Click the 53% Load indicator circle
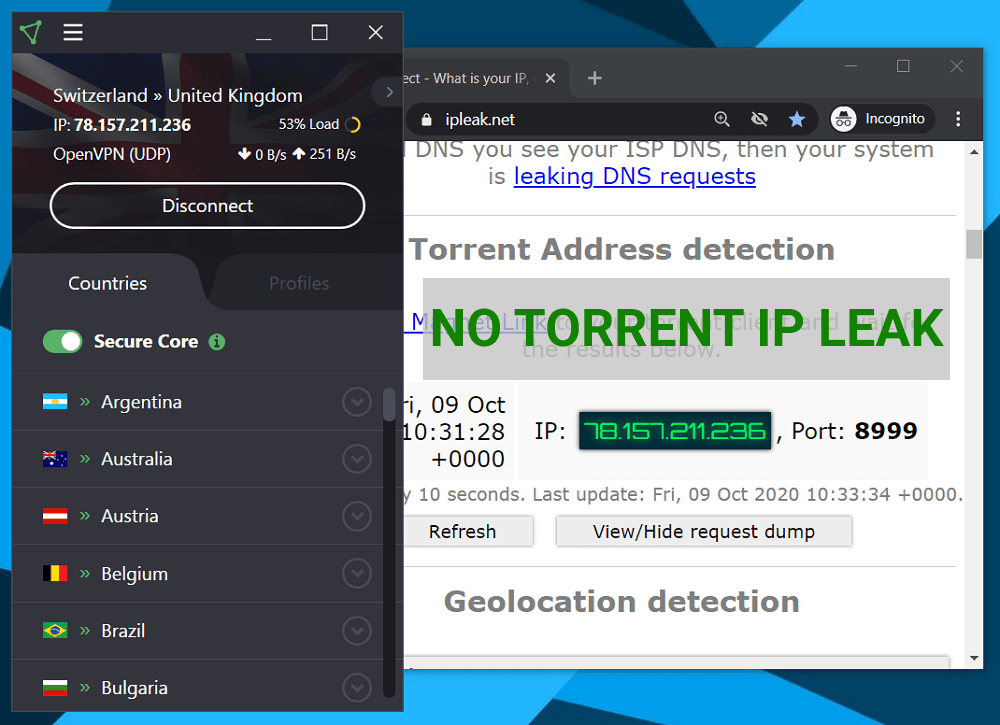The height and width of the screenshot is (725, 1000). click(353, 124)
